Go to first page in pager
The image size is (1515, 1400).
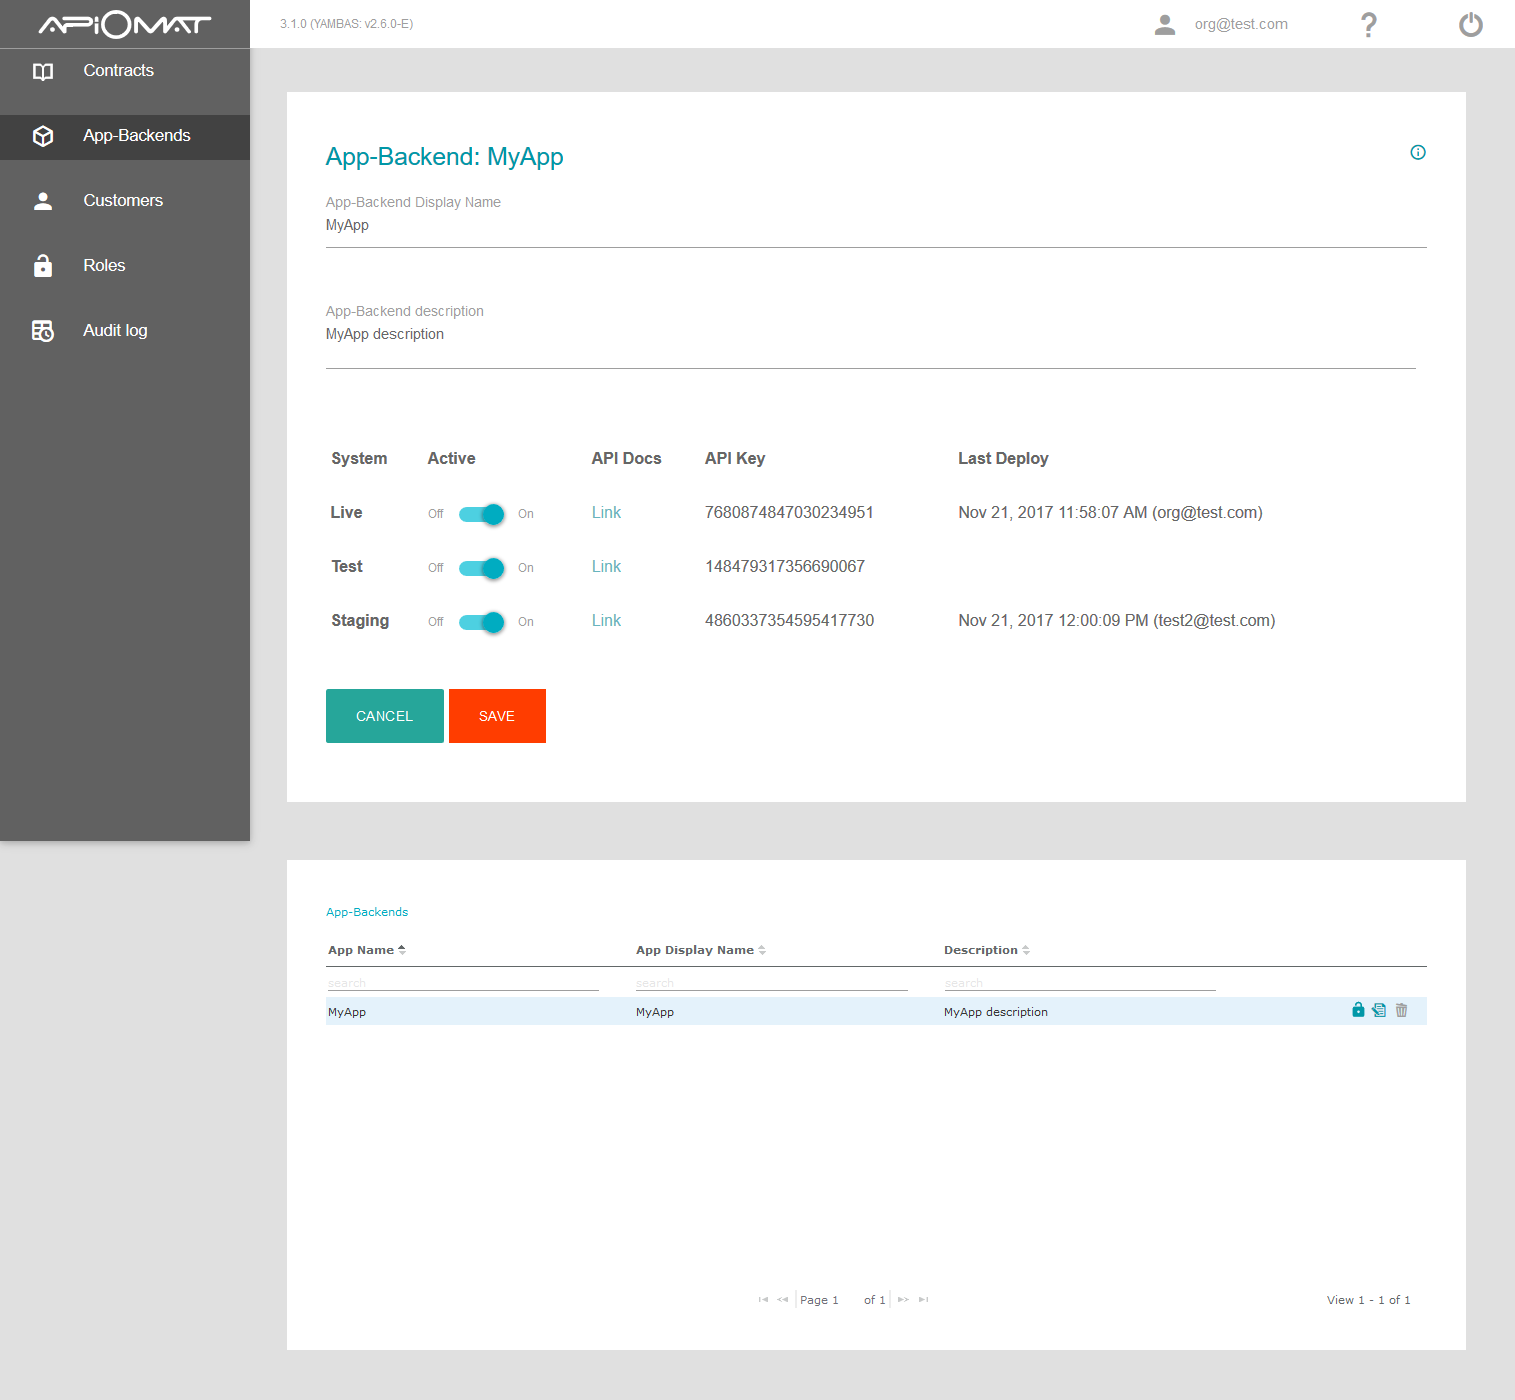(x=763, y=1300)
